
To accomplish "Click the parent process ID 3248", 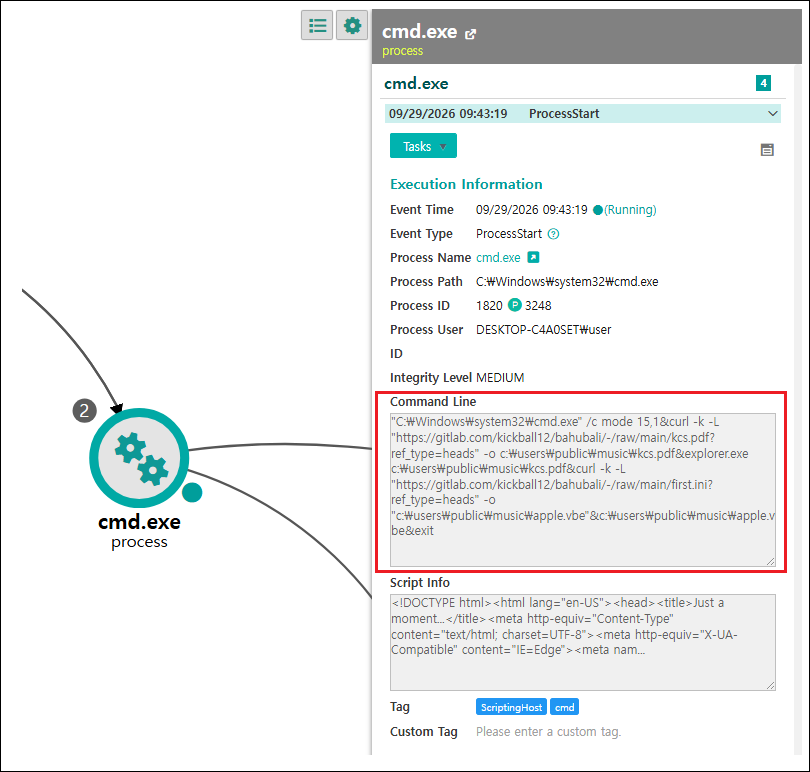I will [x=538, y=305].
